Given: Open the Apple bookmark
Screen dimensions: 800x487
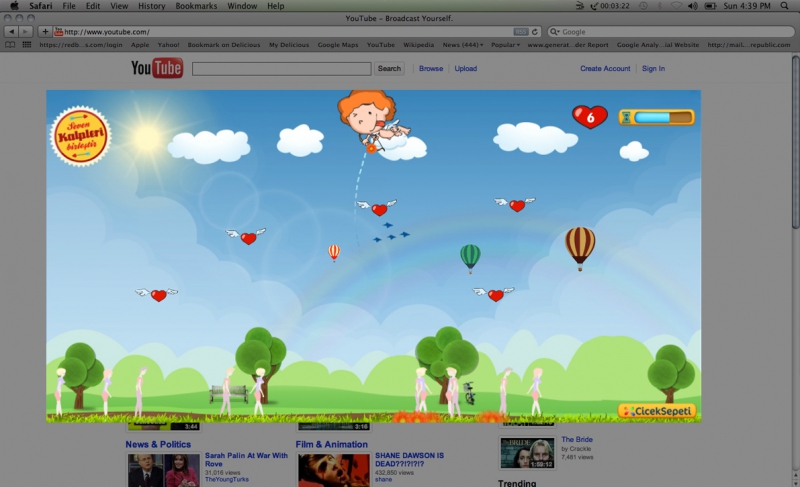Looking at the screenshot, I should coord(140,45).
